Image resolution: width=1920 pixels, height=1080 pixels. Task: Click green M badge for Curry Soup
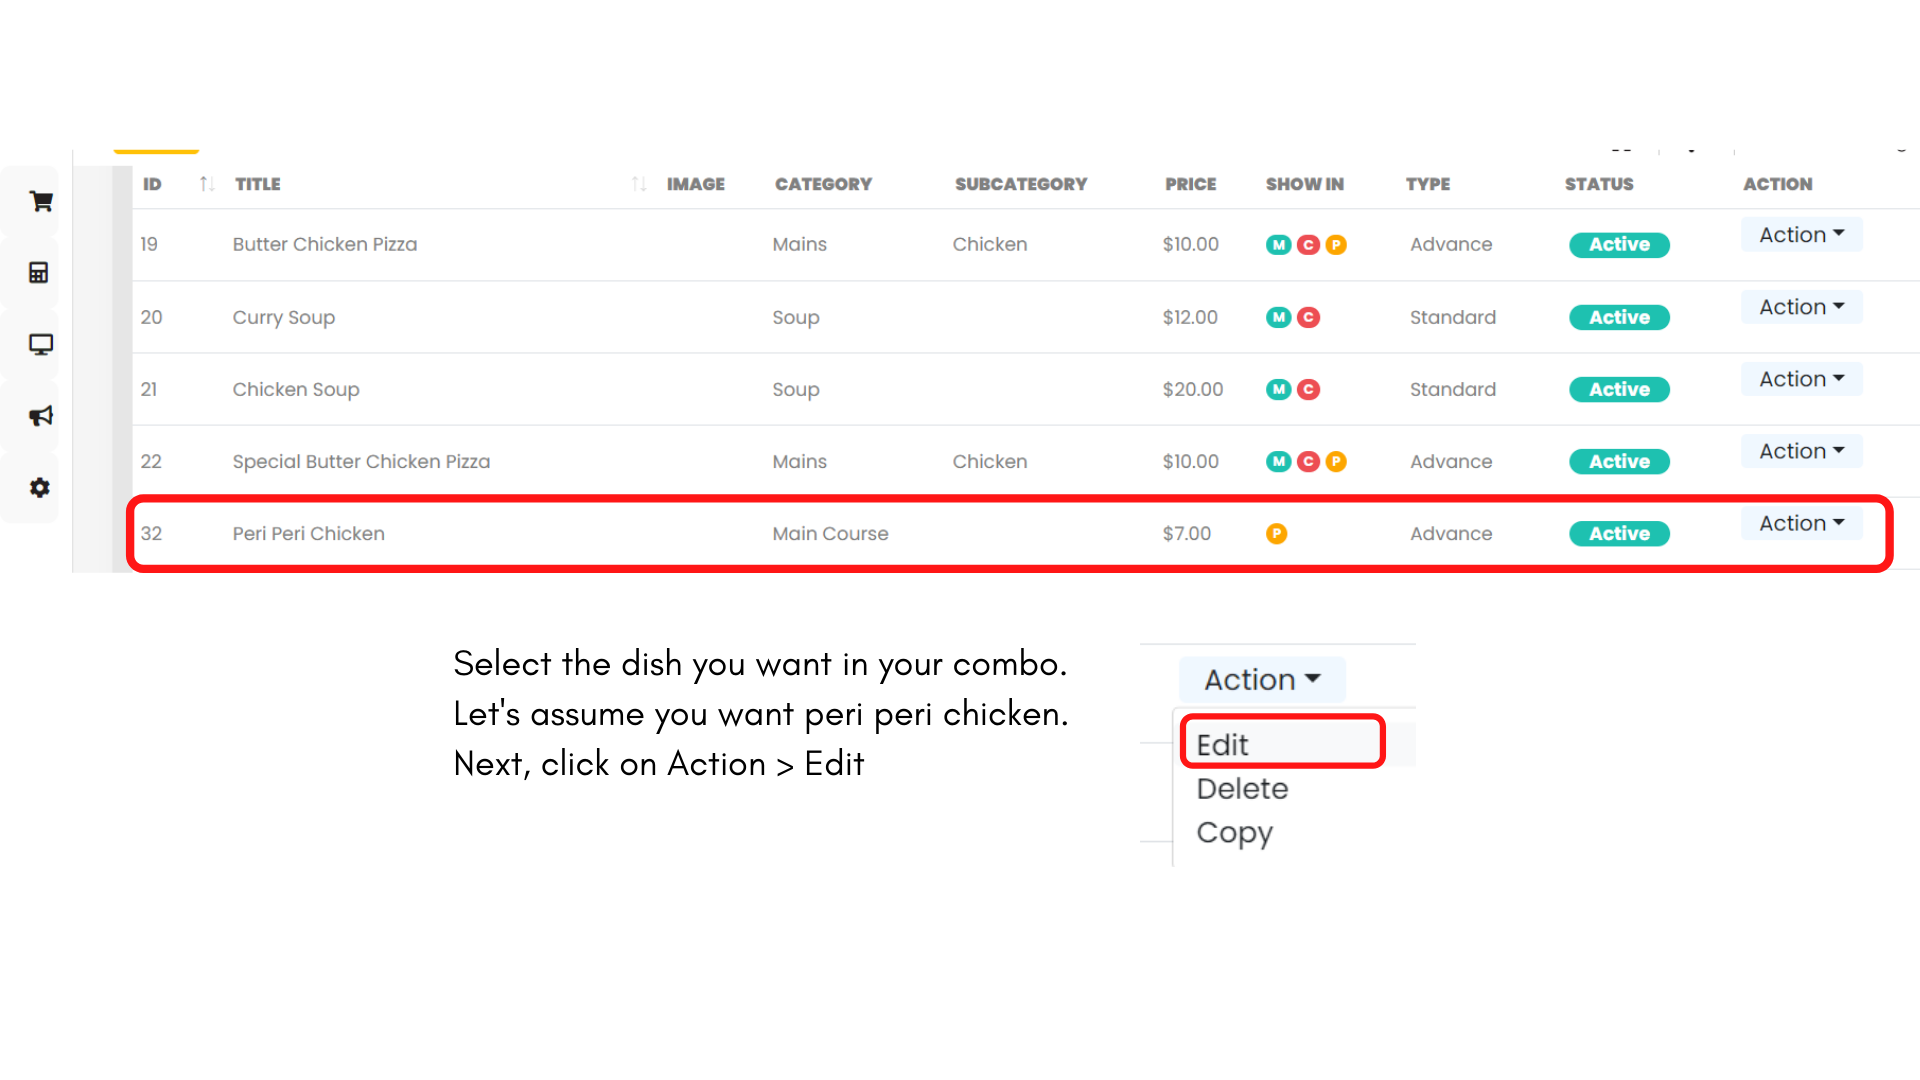click(x=1278, y=317)
